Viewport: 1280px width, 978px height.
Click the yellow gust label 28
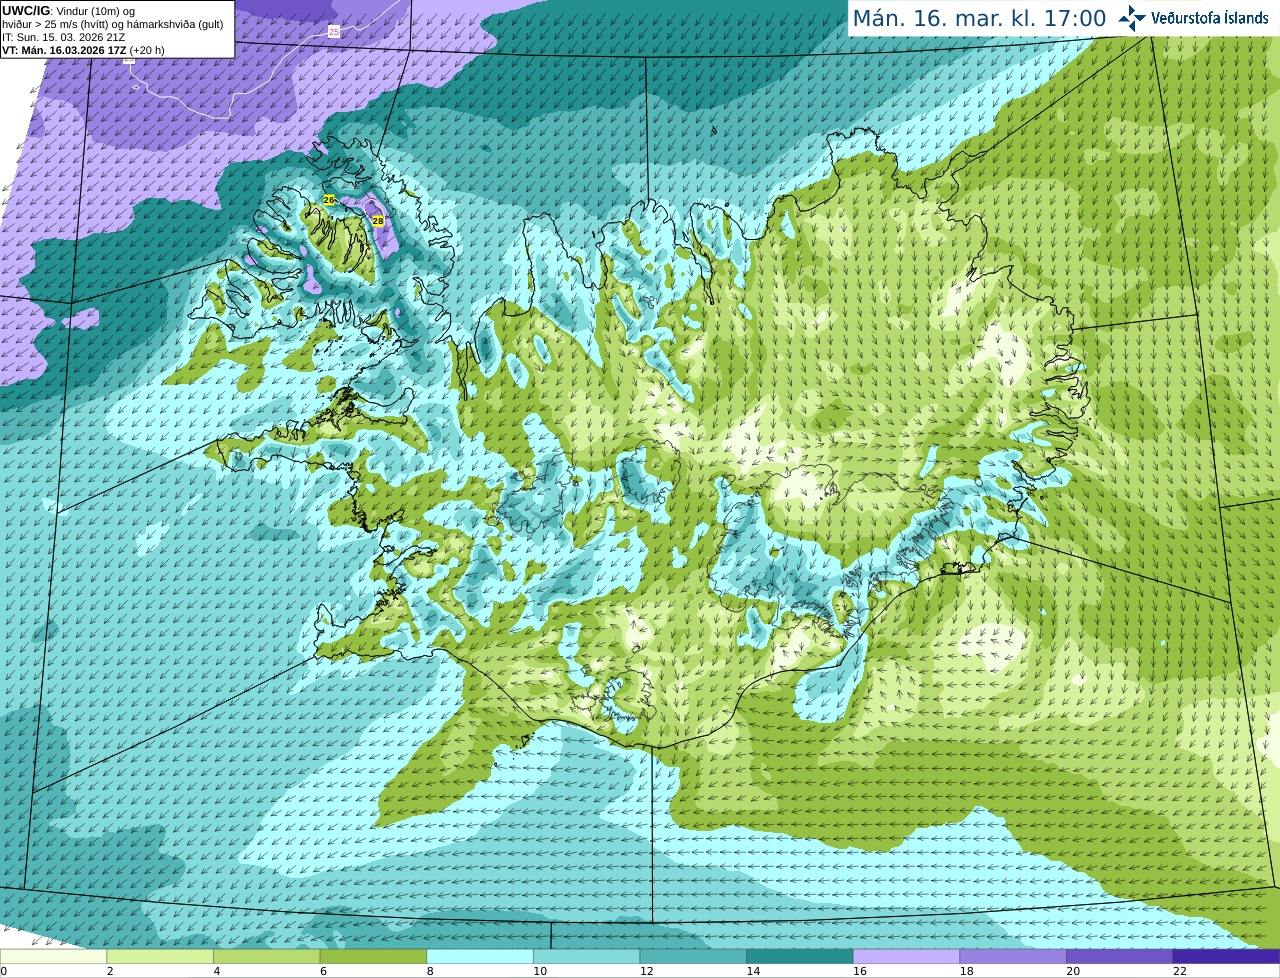click(x=378, y=220)
